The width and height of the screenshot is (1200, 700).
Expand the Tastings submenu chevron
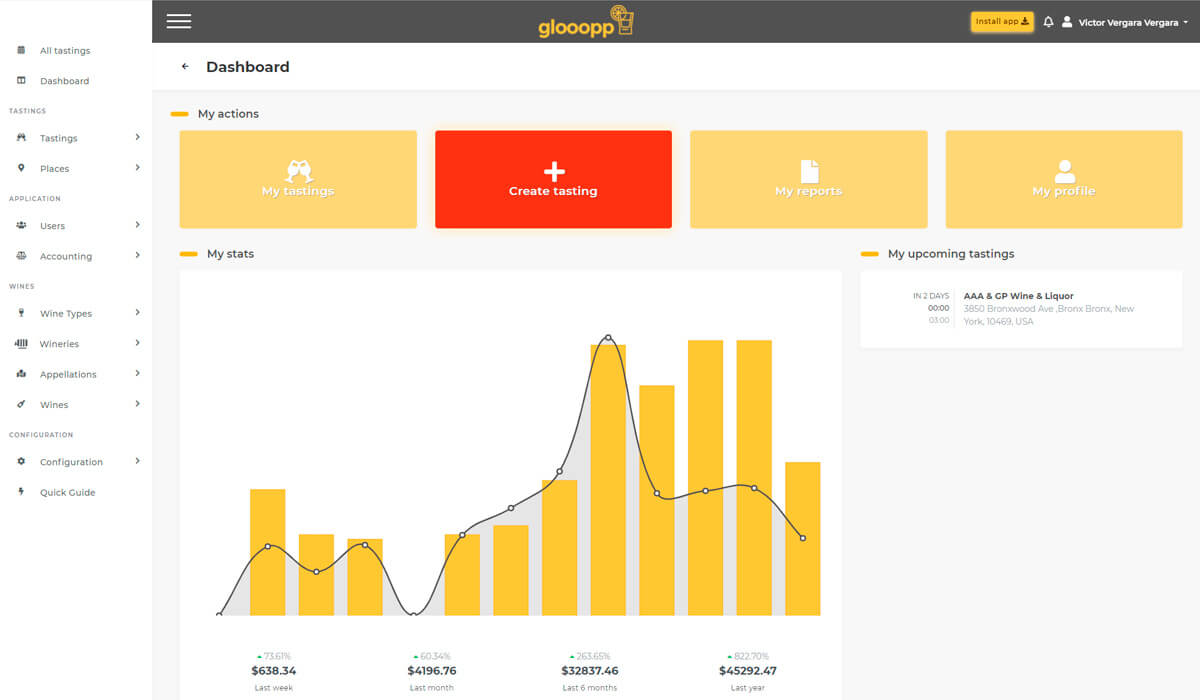[137, 138]
